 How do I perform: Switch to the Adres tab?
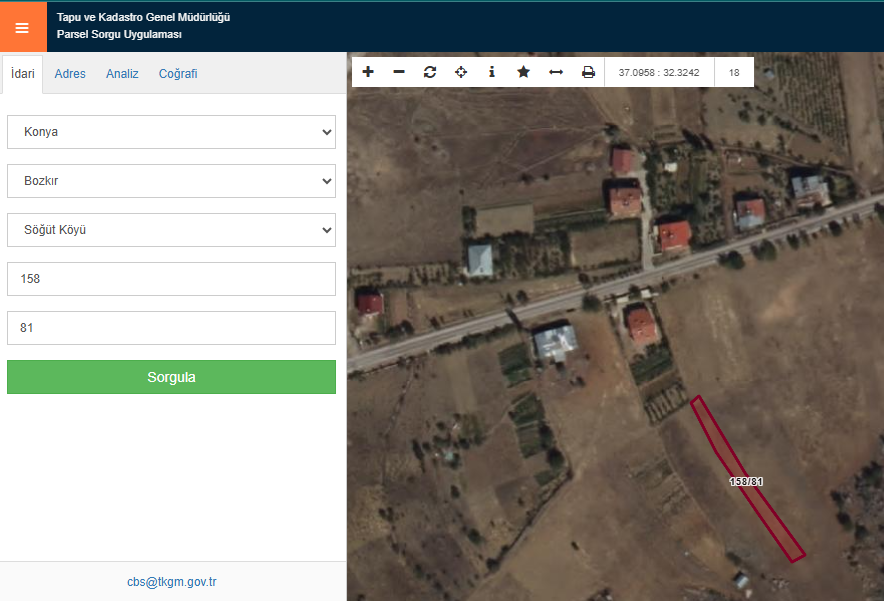[70, 74]
